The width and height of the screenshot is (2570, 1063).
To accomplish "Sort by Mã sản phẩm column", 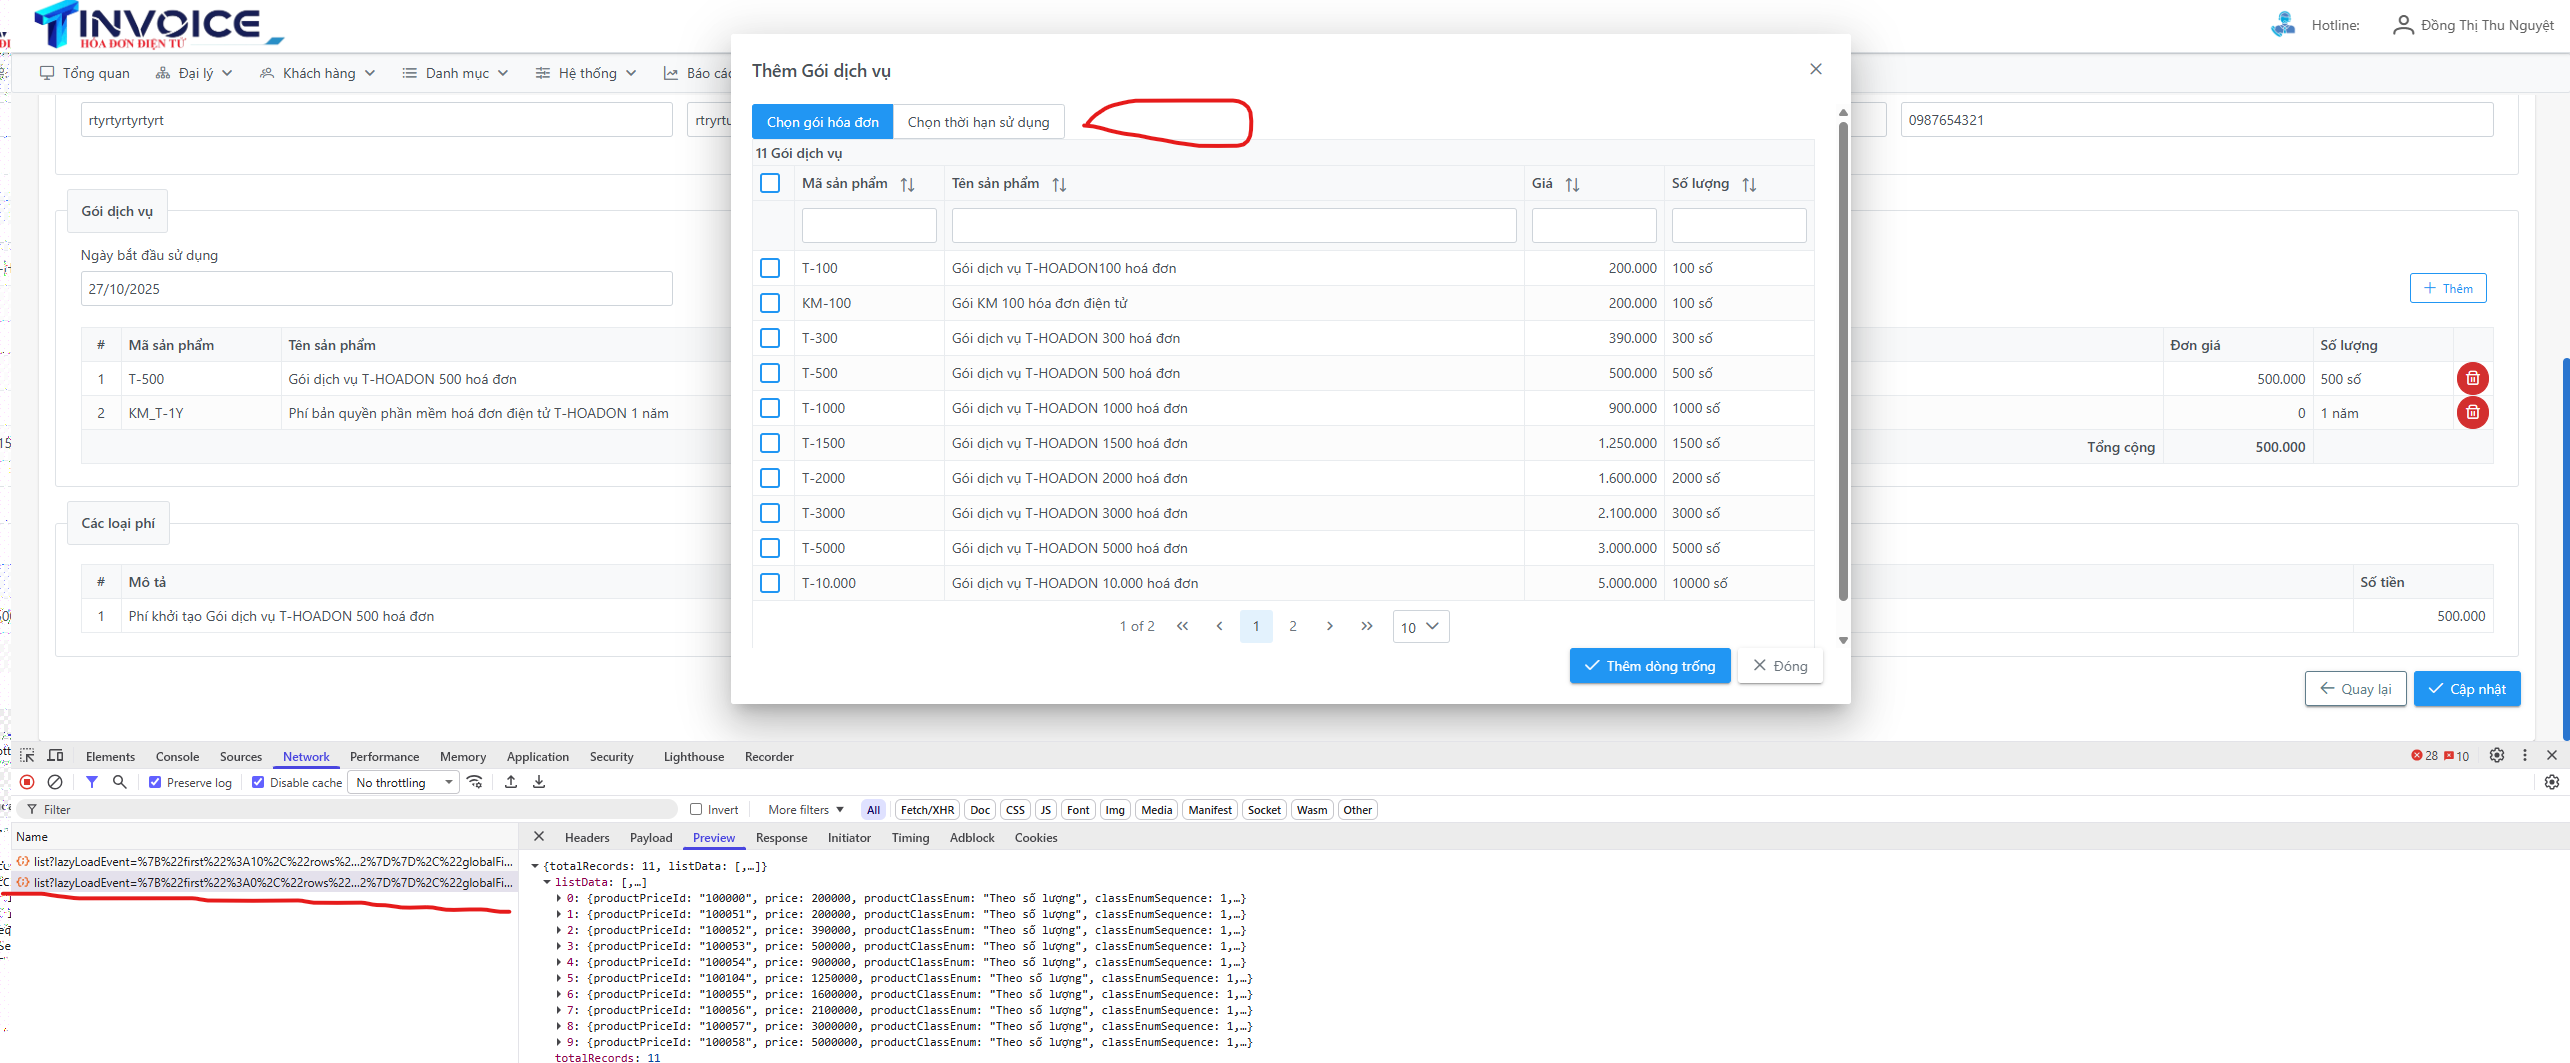I will tap(907, 184).
